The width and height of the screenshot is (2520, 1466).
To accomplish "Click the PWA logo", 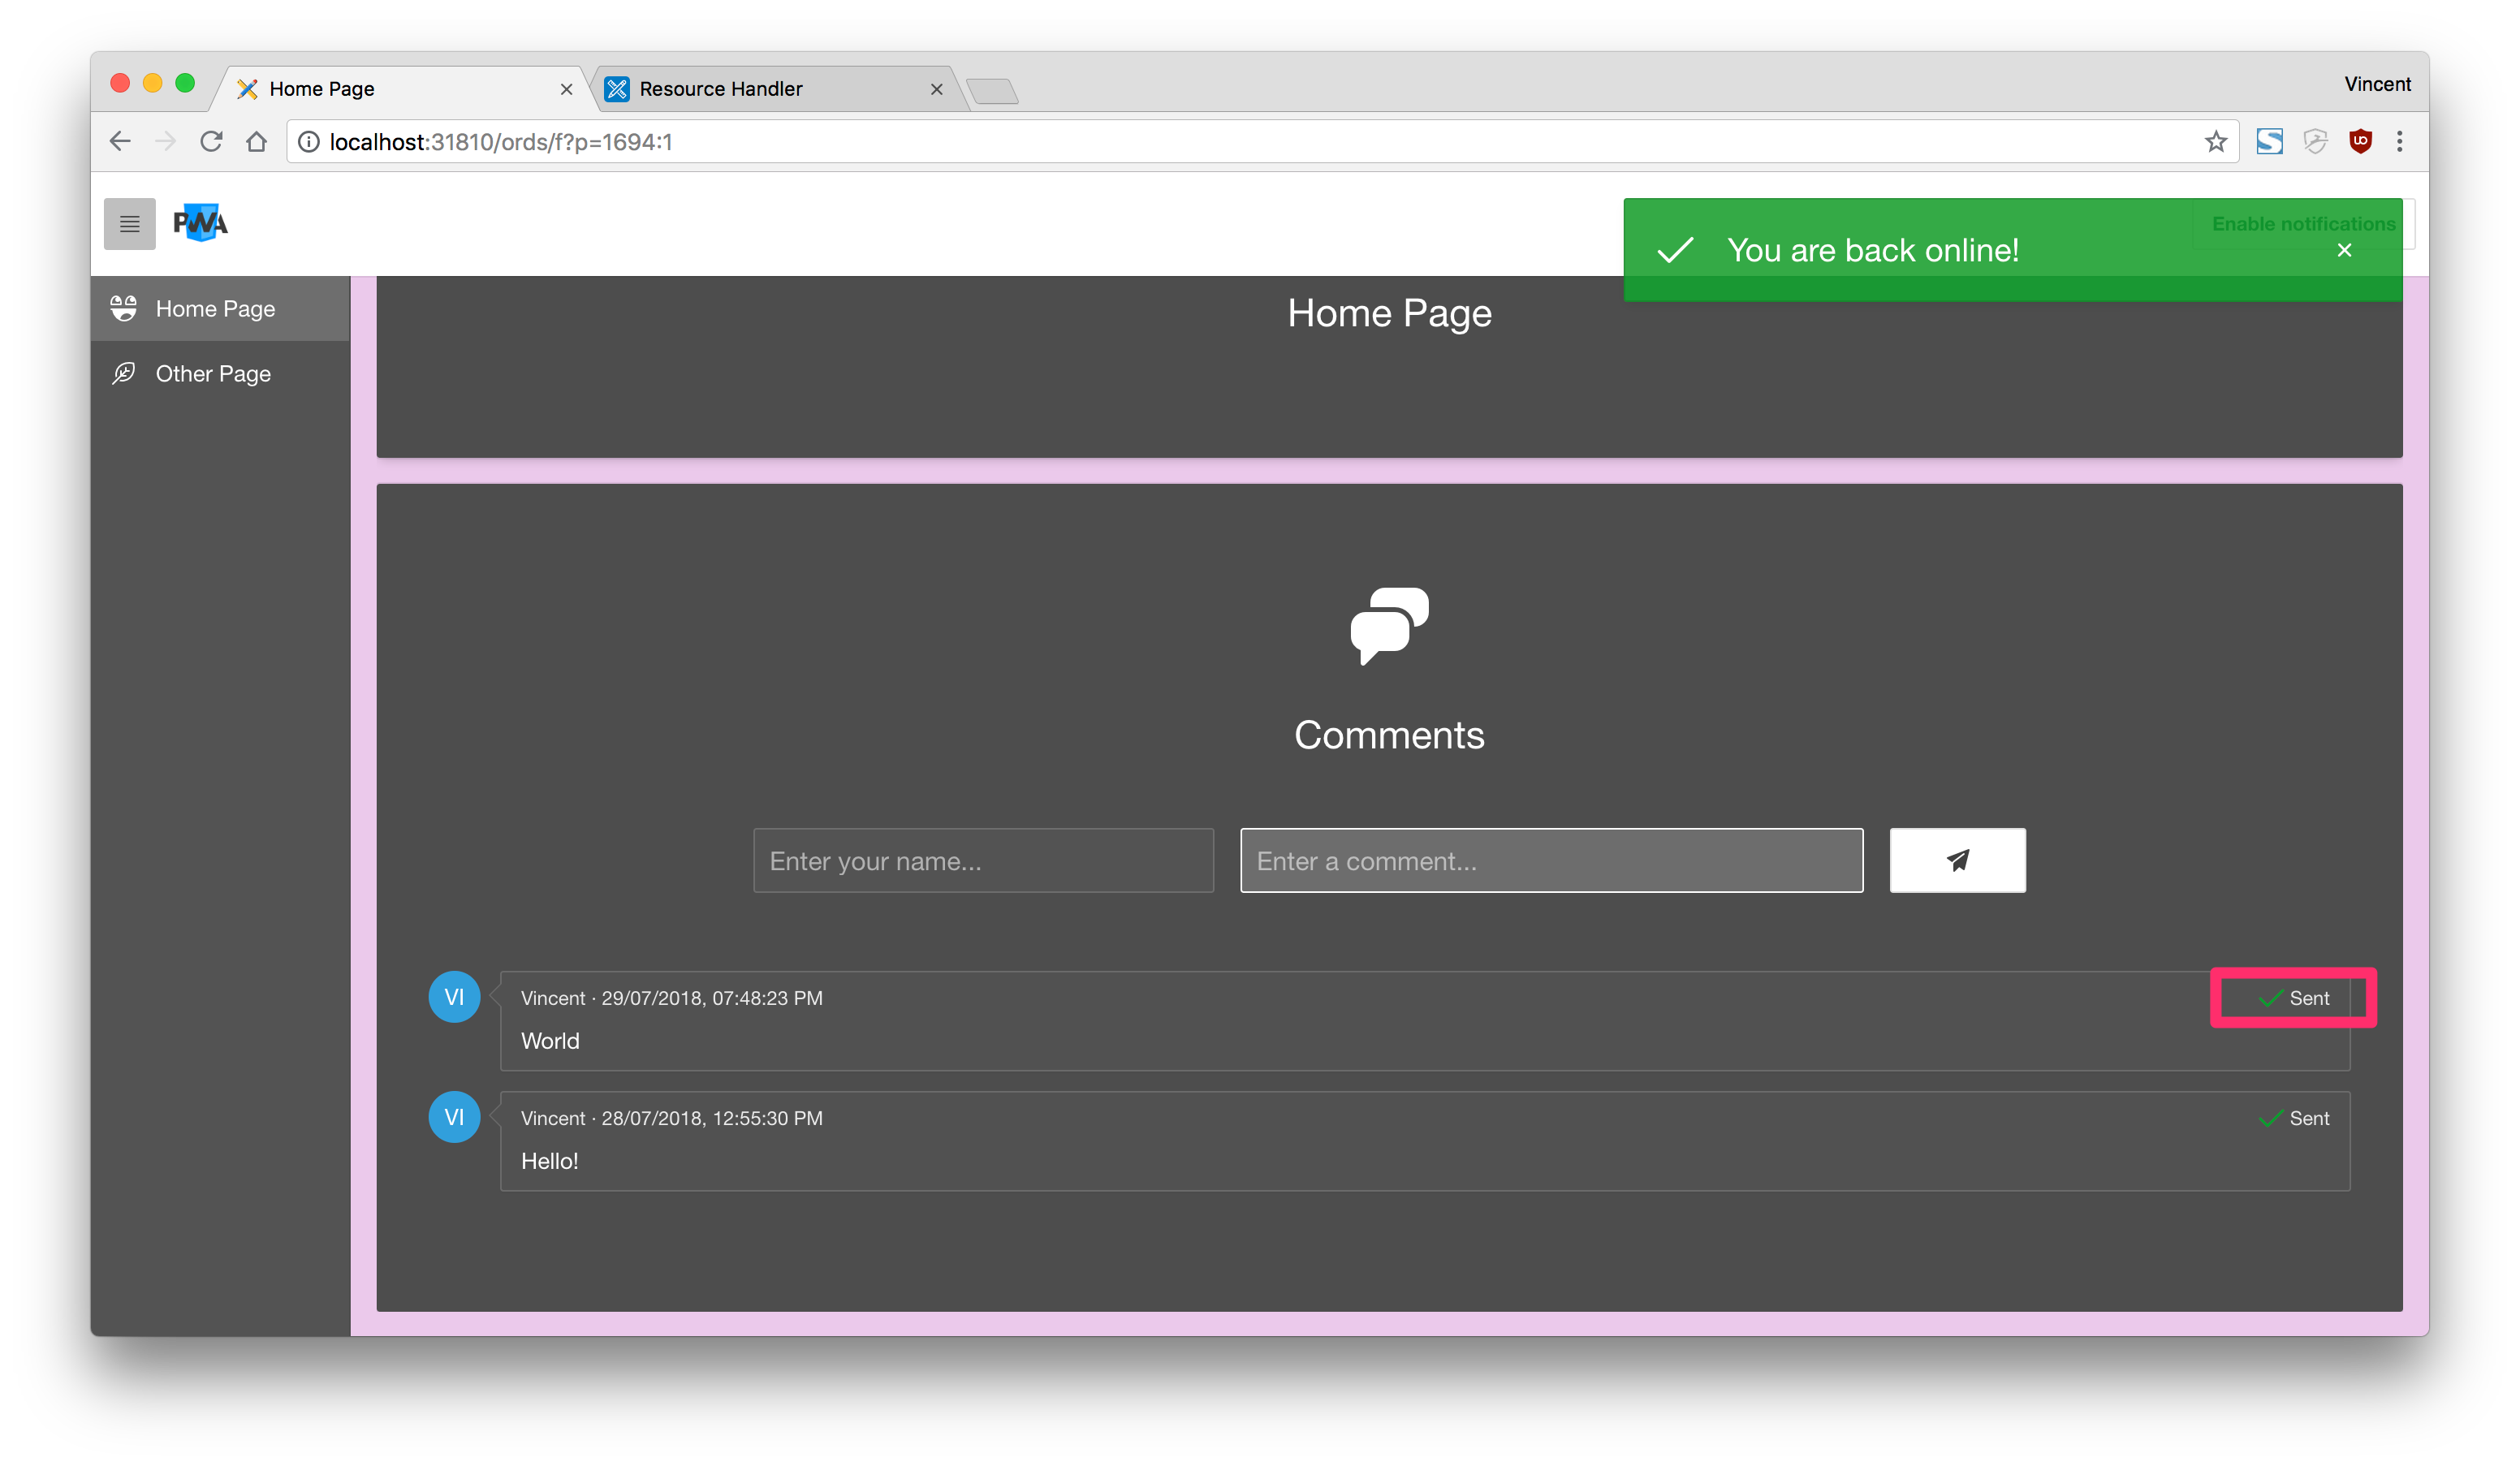I will coord(200,223).
